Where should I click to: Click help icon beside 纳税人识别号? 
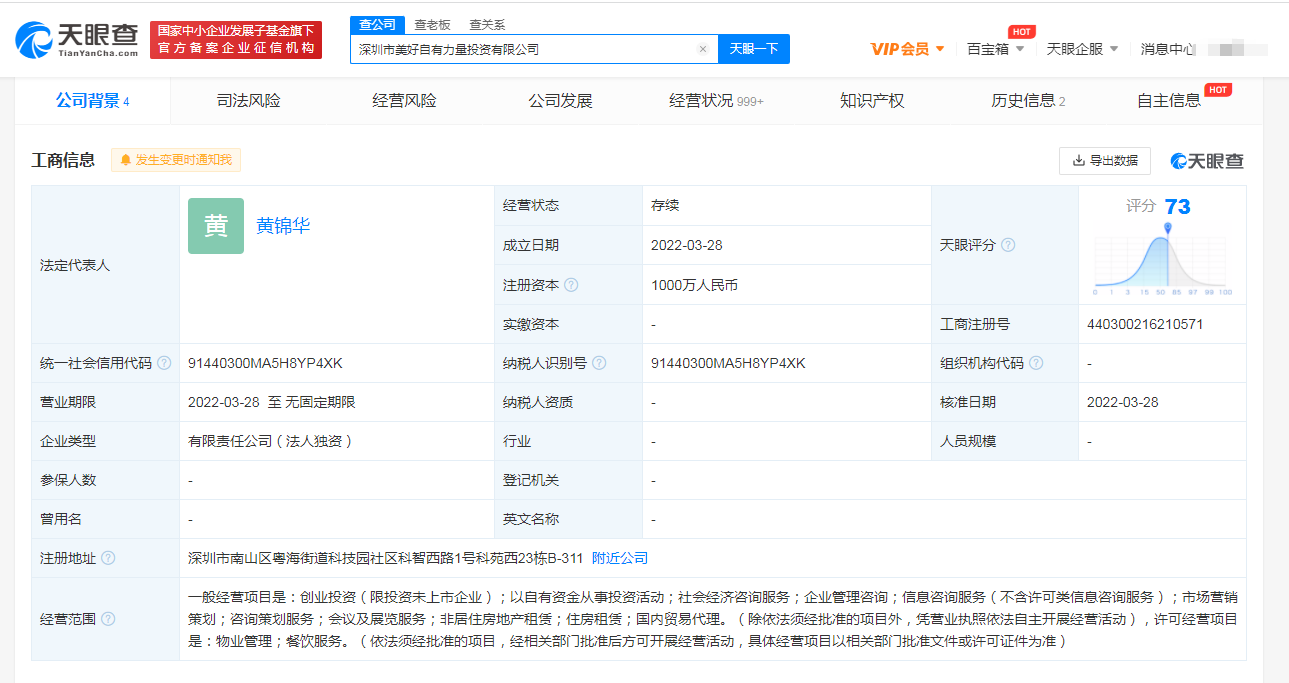pyautogui.click(x=599, y=363)
